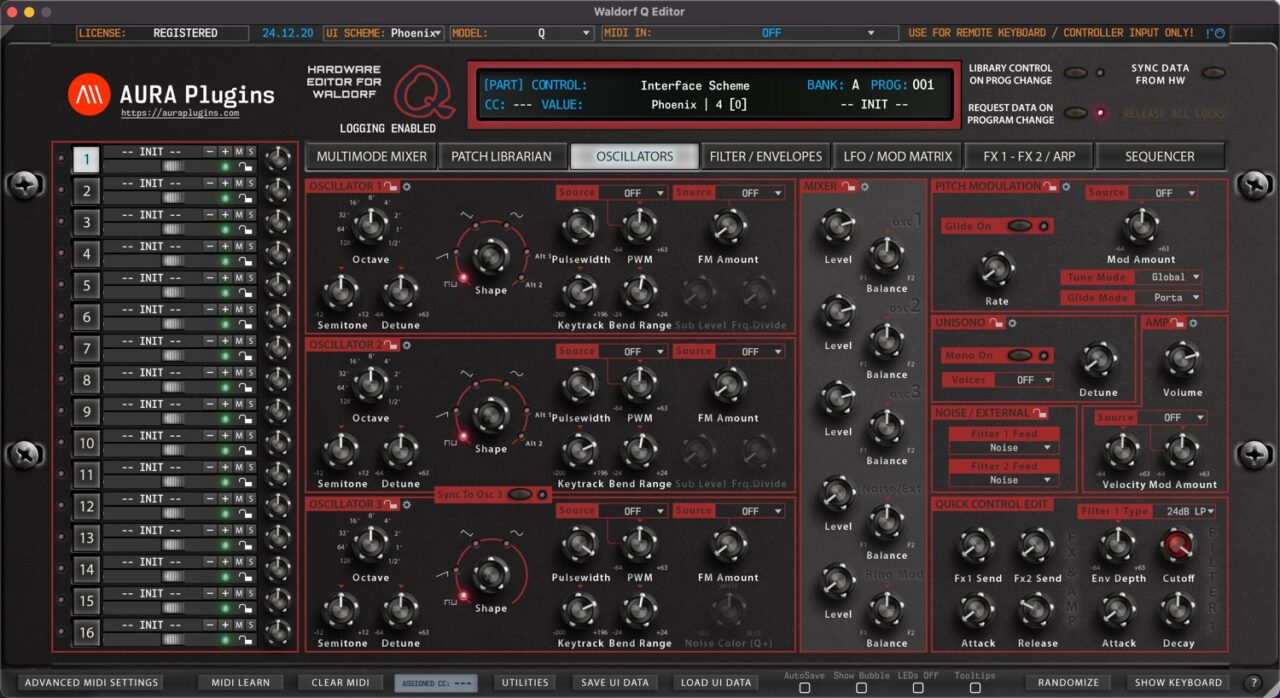Click SHOW KEYBOARD at the bottom
Screen dimensions: 1280x698
[1179, 682]
